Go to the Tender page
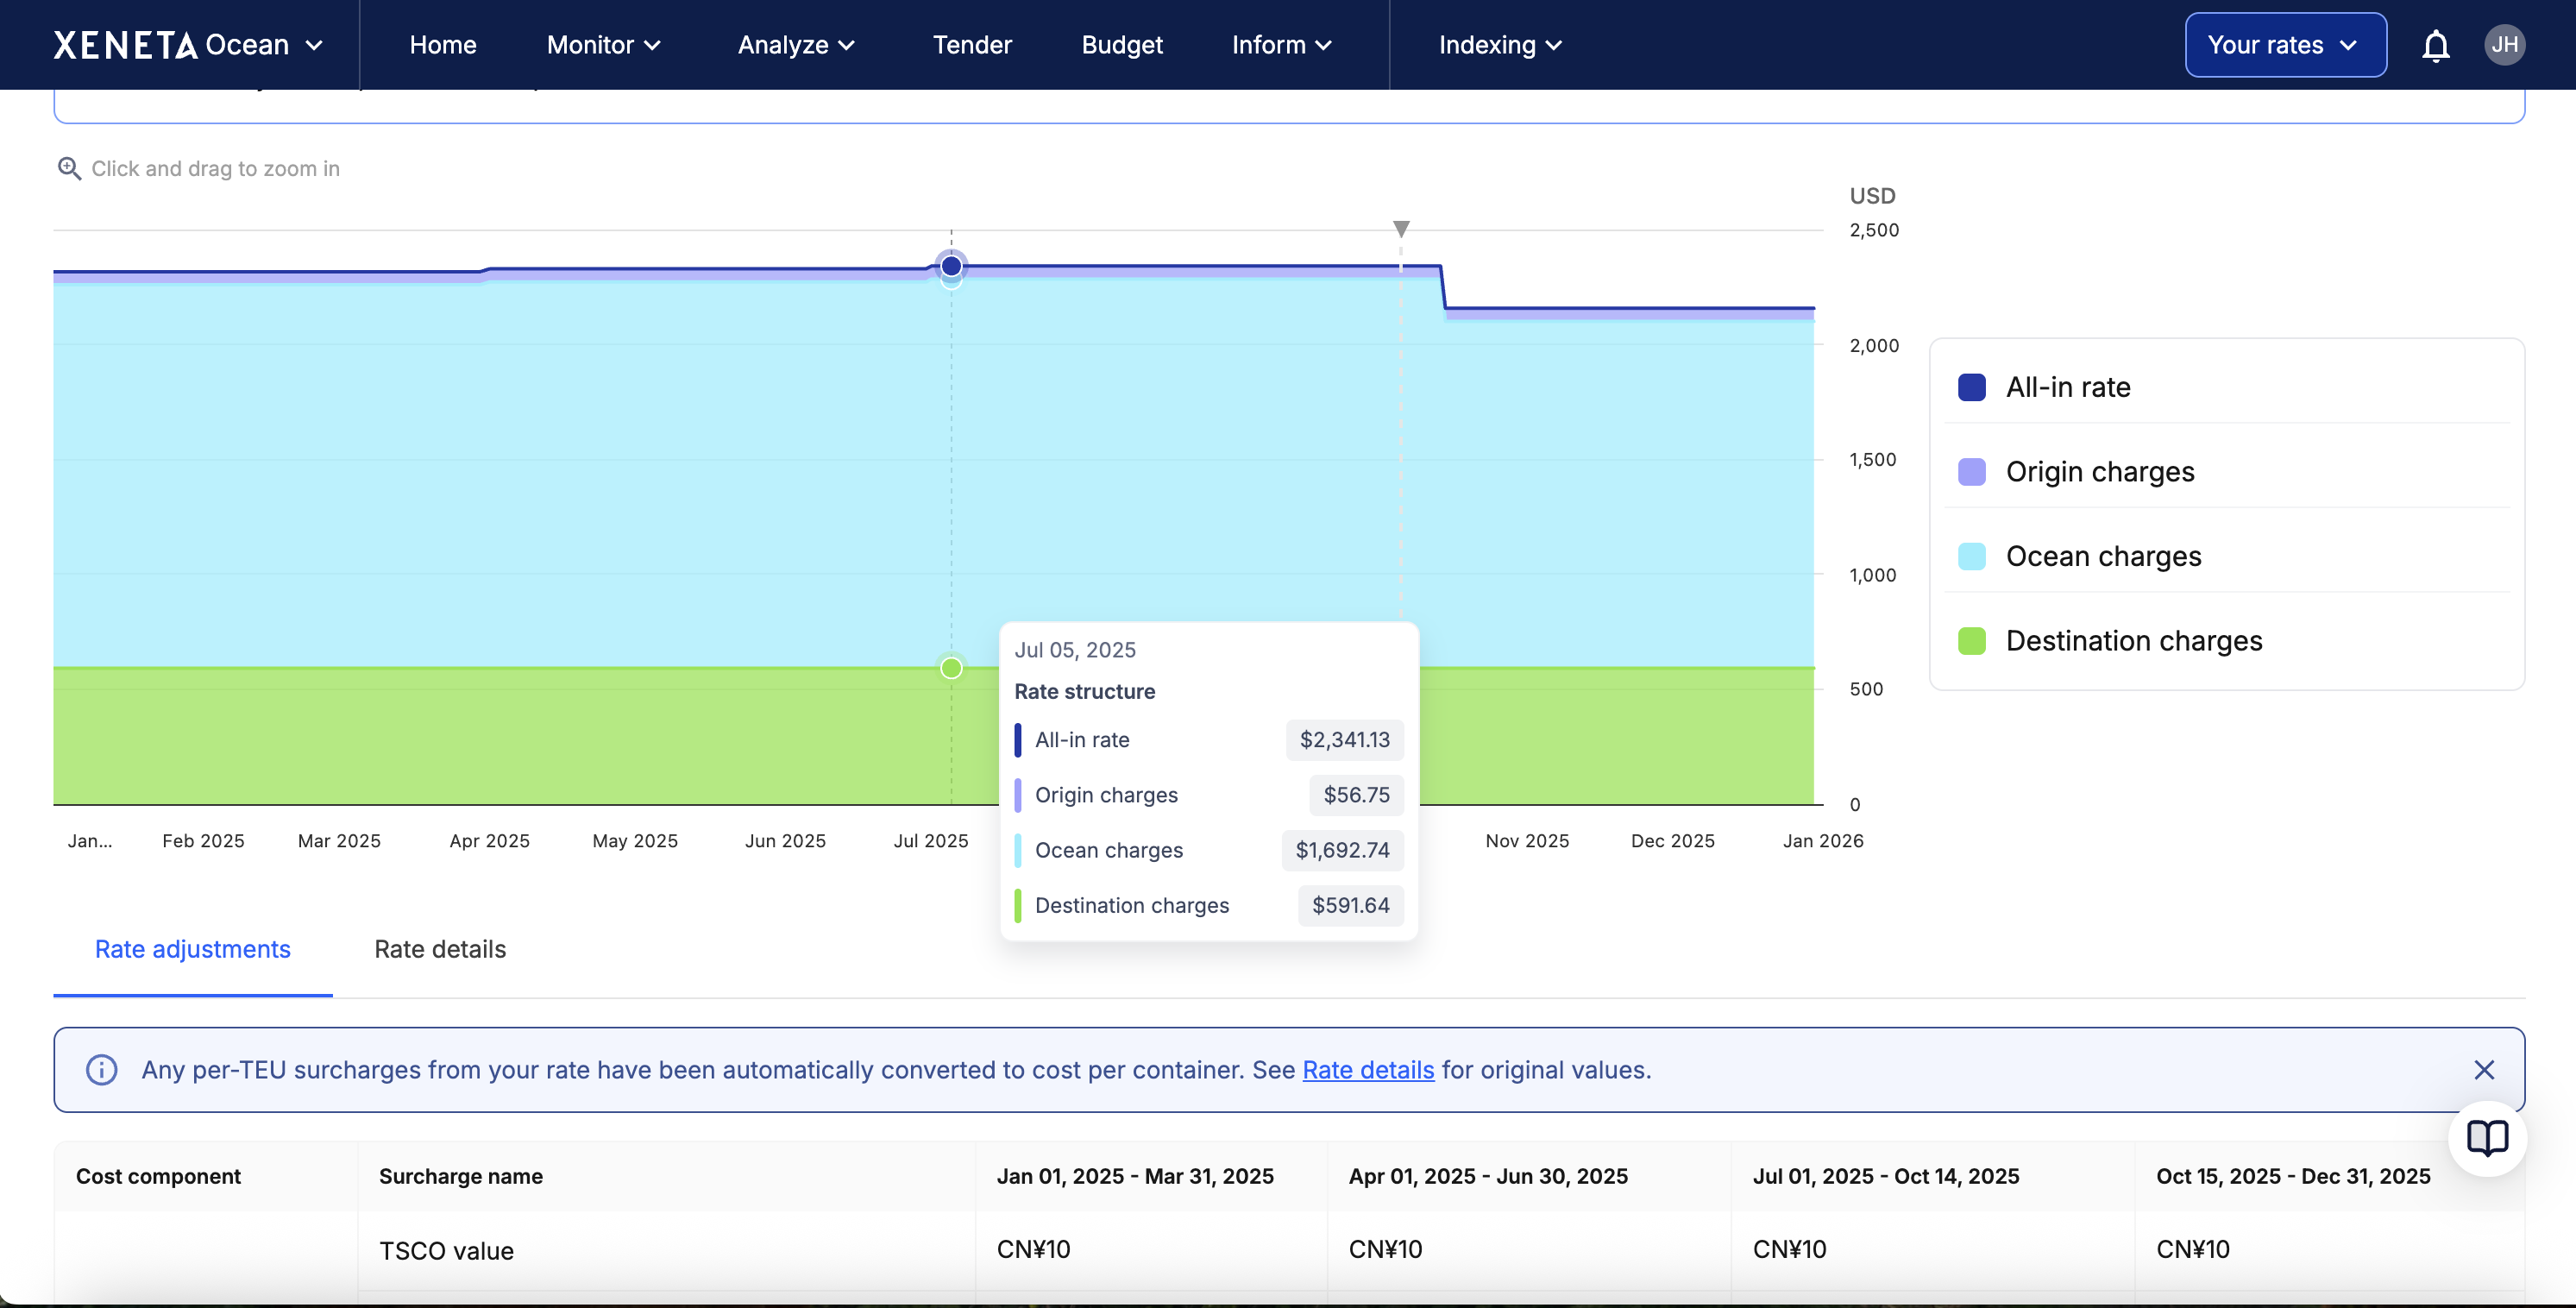Image resolution: width=2576 pixels, height=1308 pixels. (x=972, y=45)
